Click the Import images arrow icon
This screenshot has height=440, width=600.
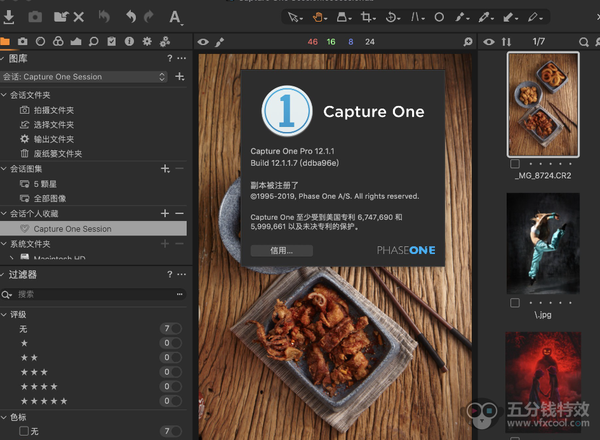pos(9,16)
